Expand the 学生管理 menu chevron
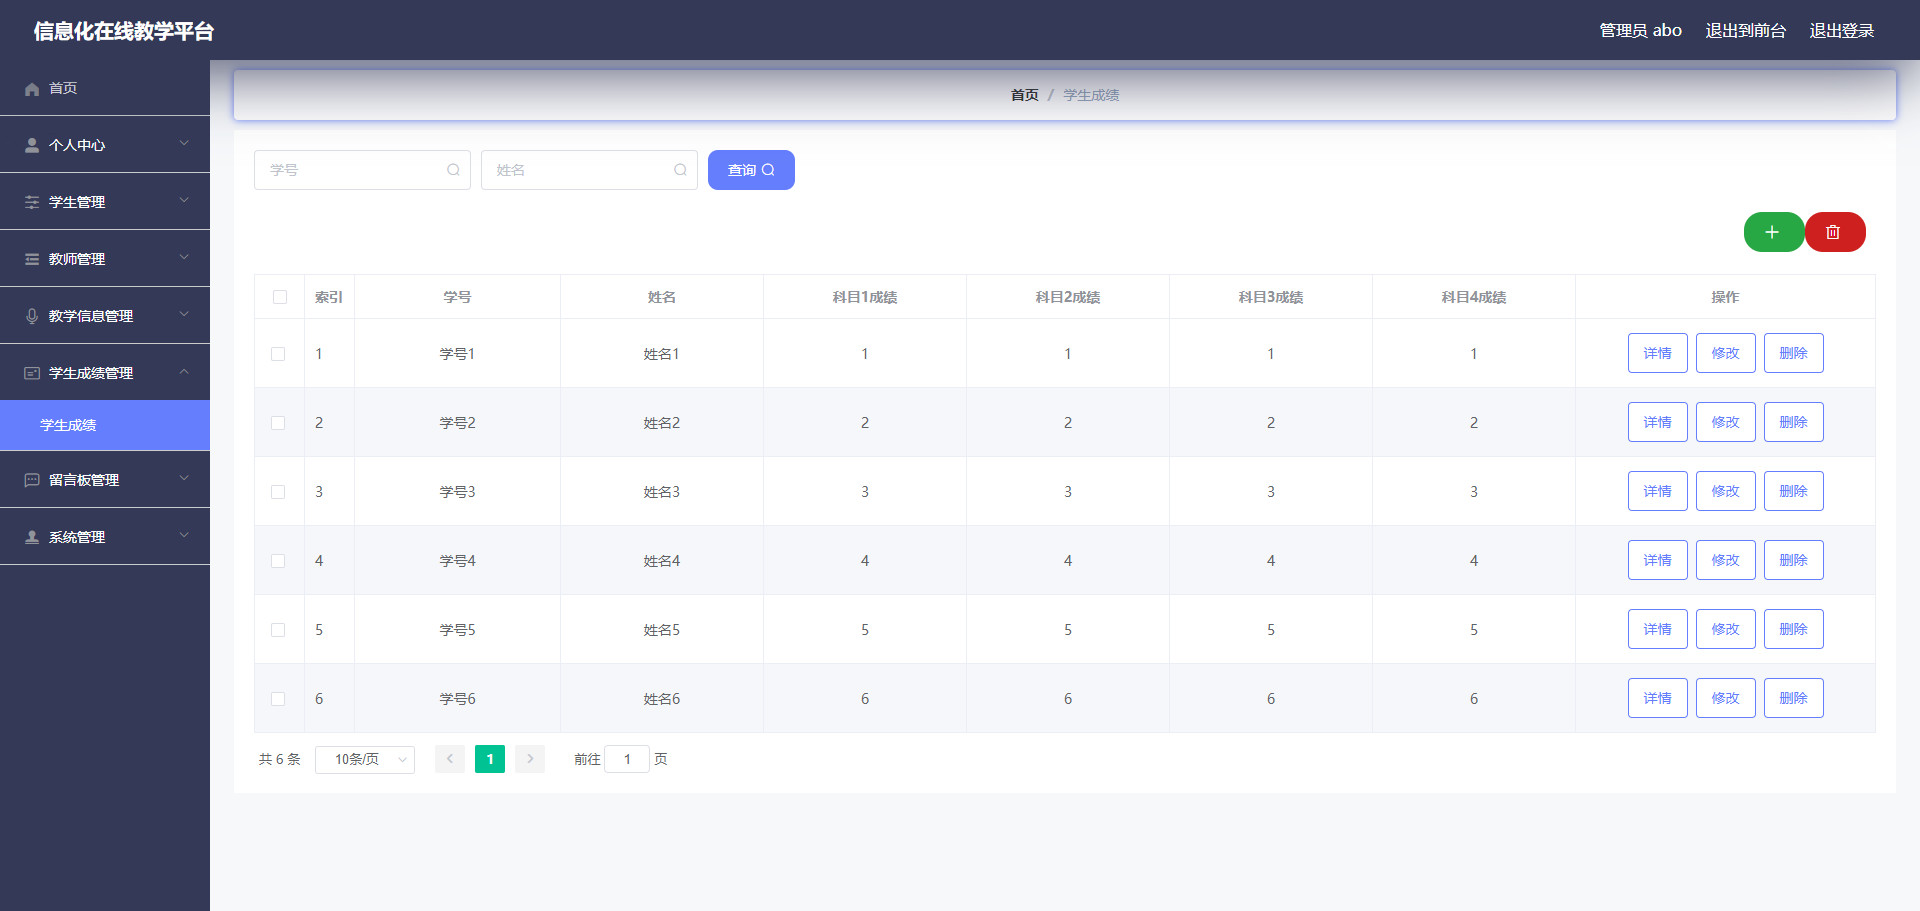This screenshot has width=1920, height=911. point(184,201)
